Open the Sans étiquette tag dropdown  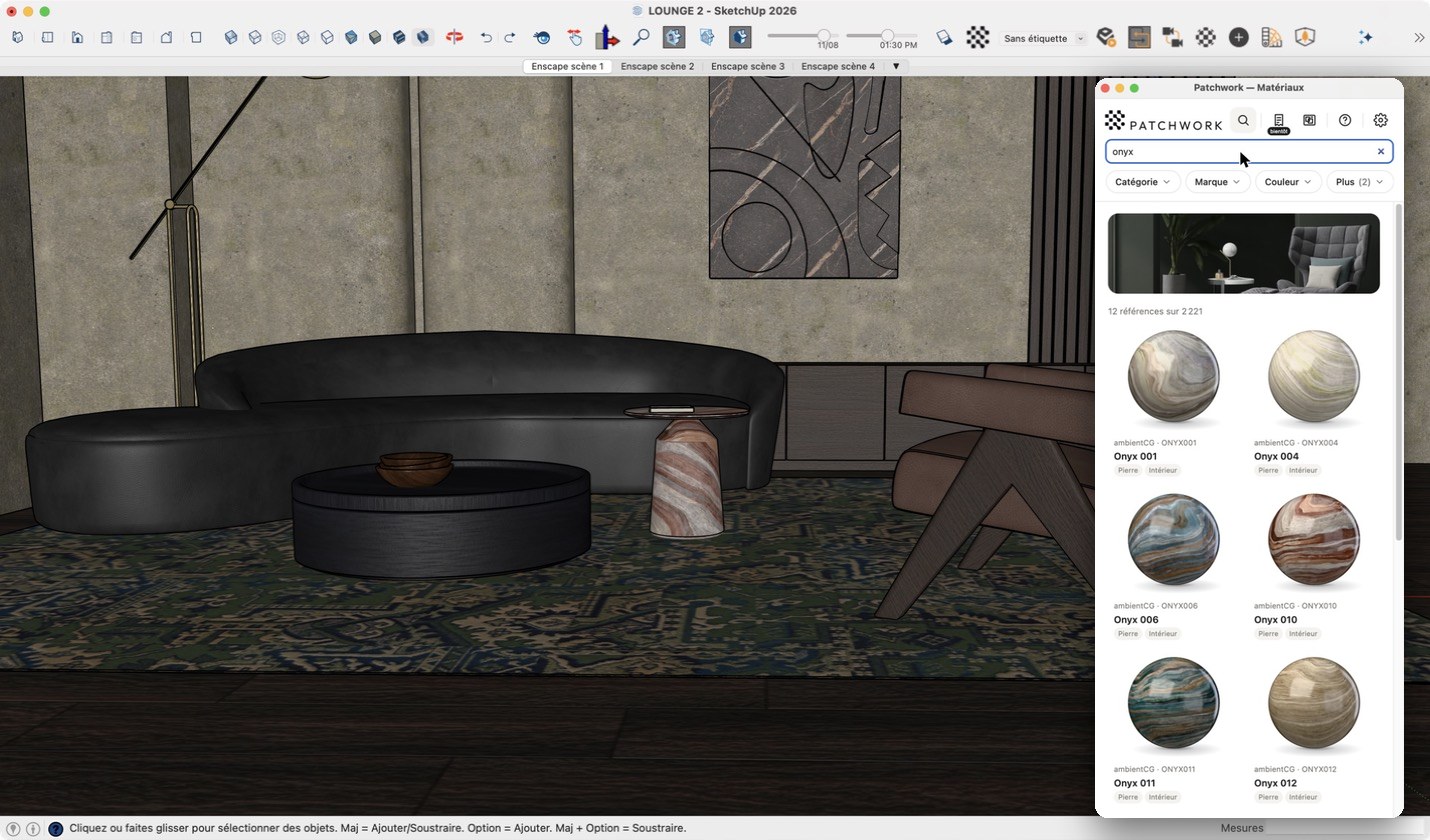(x=1044, y=38)
